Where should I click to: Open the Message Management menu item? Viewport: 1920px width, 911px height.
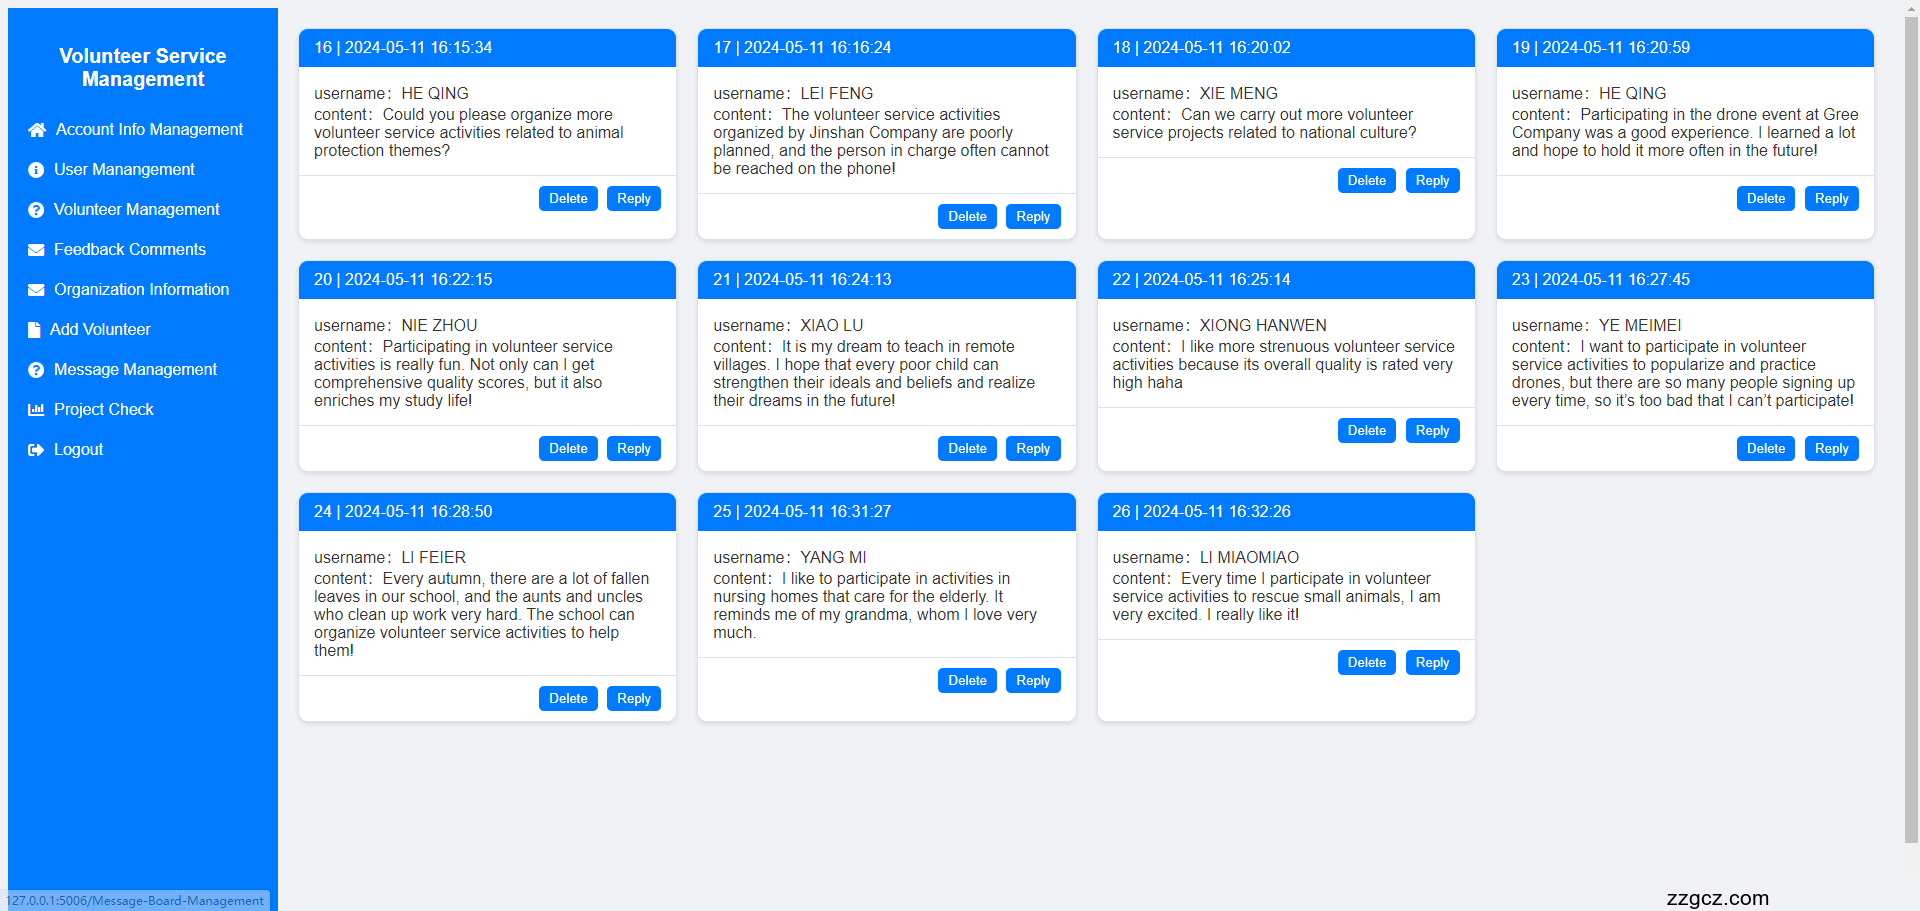click(135, 370)
